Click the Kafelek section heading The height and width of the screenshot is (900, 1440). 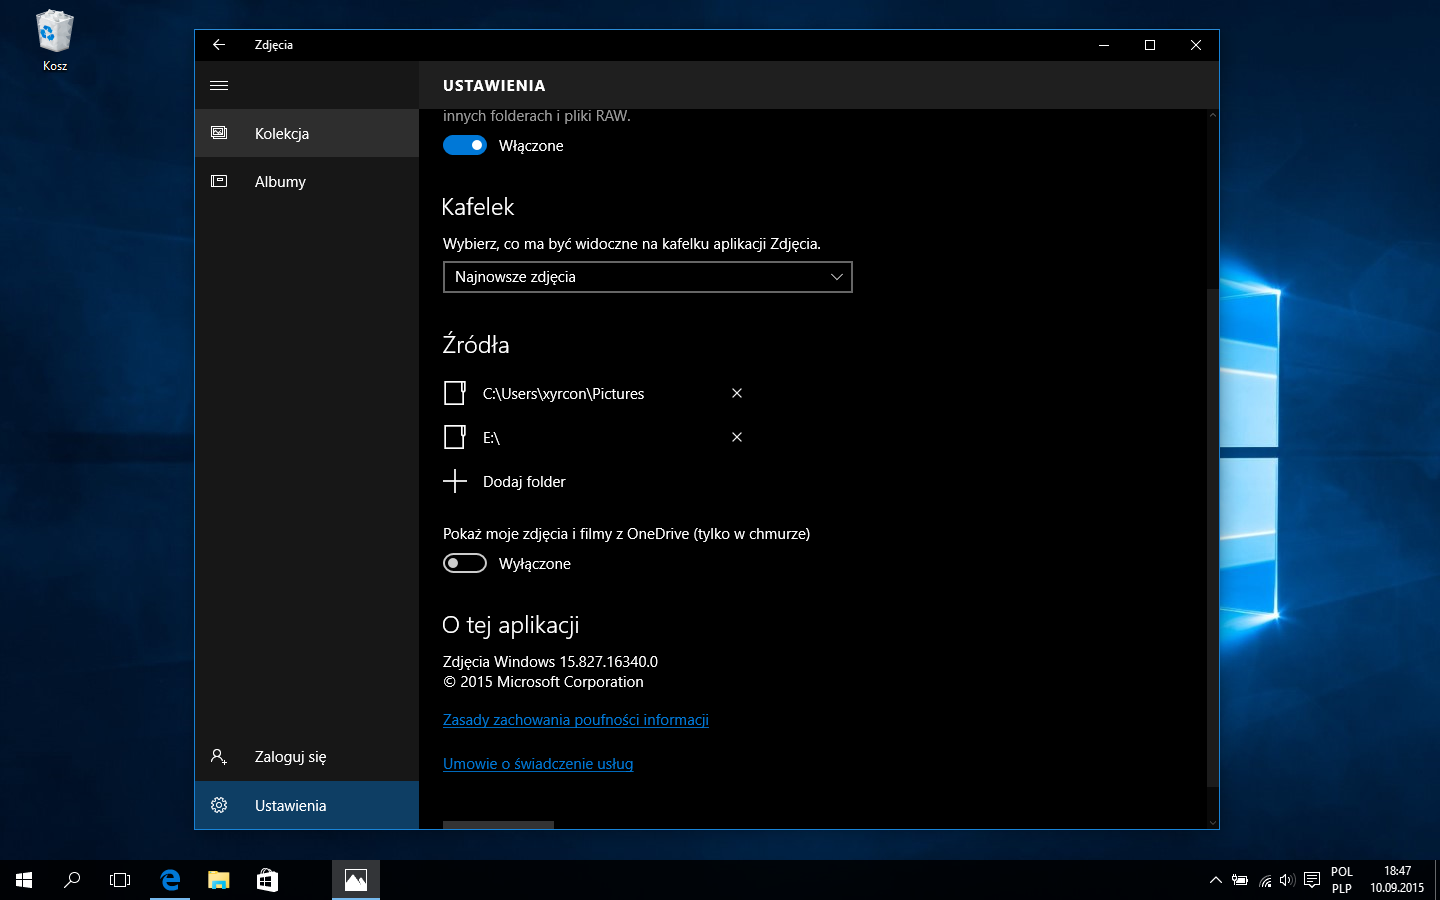[x=478, y=207]
